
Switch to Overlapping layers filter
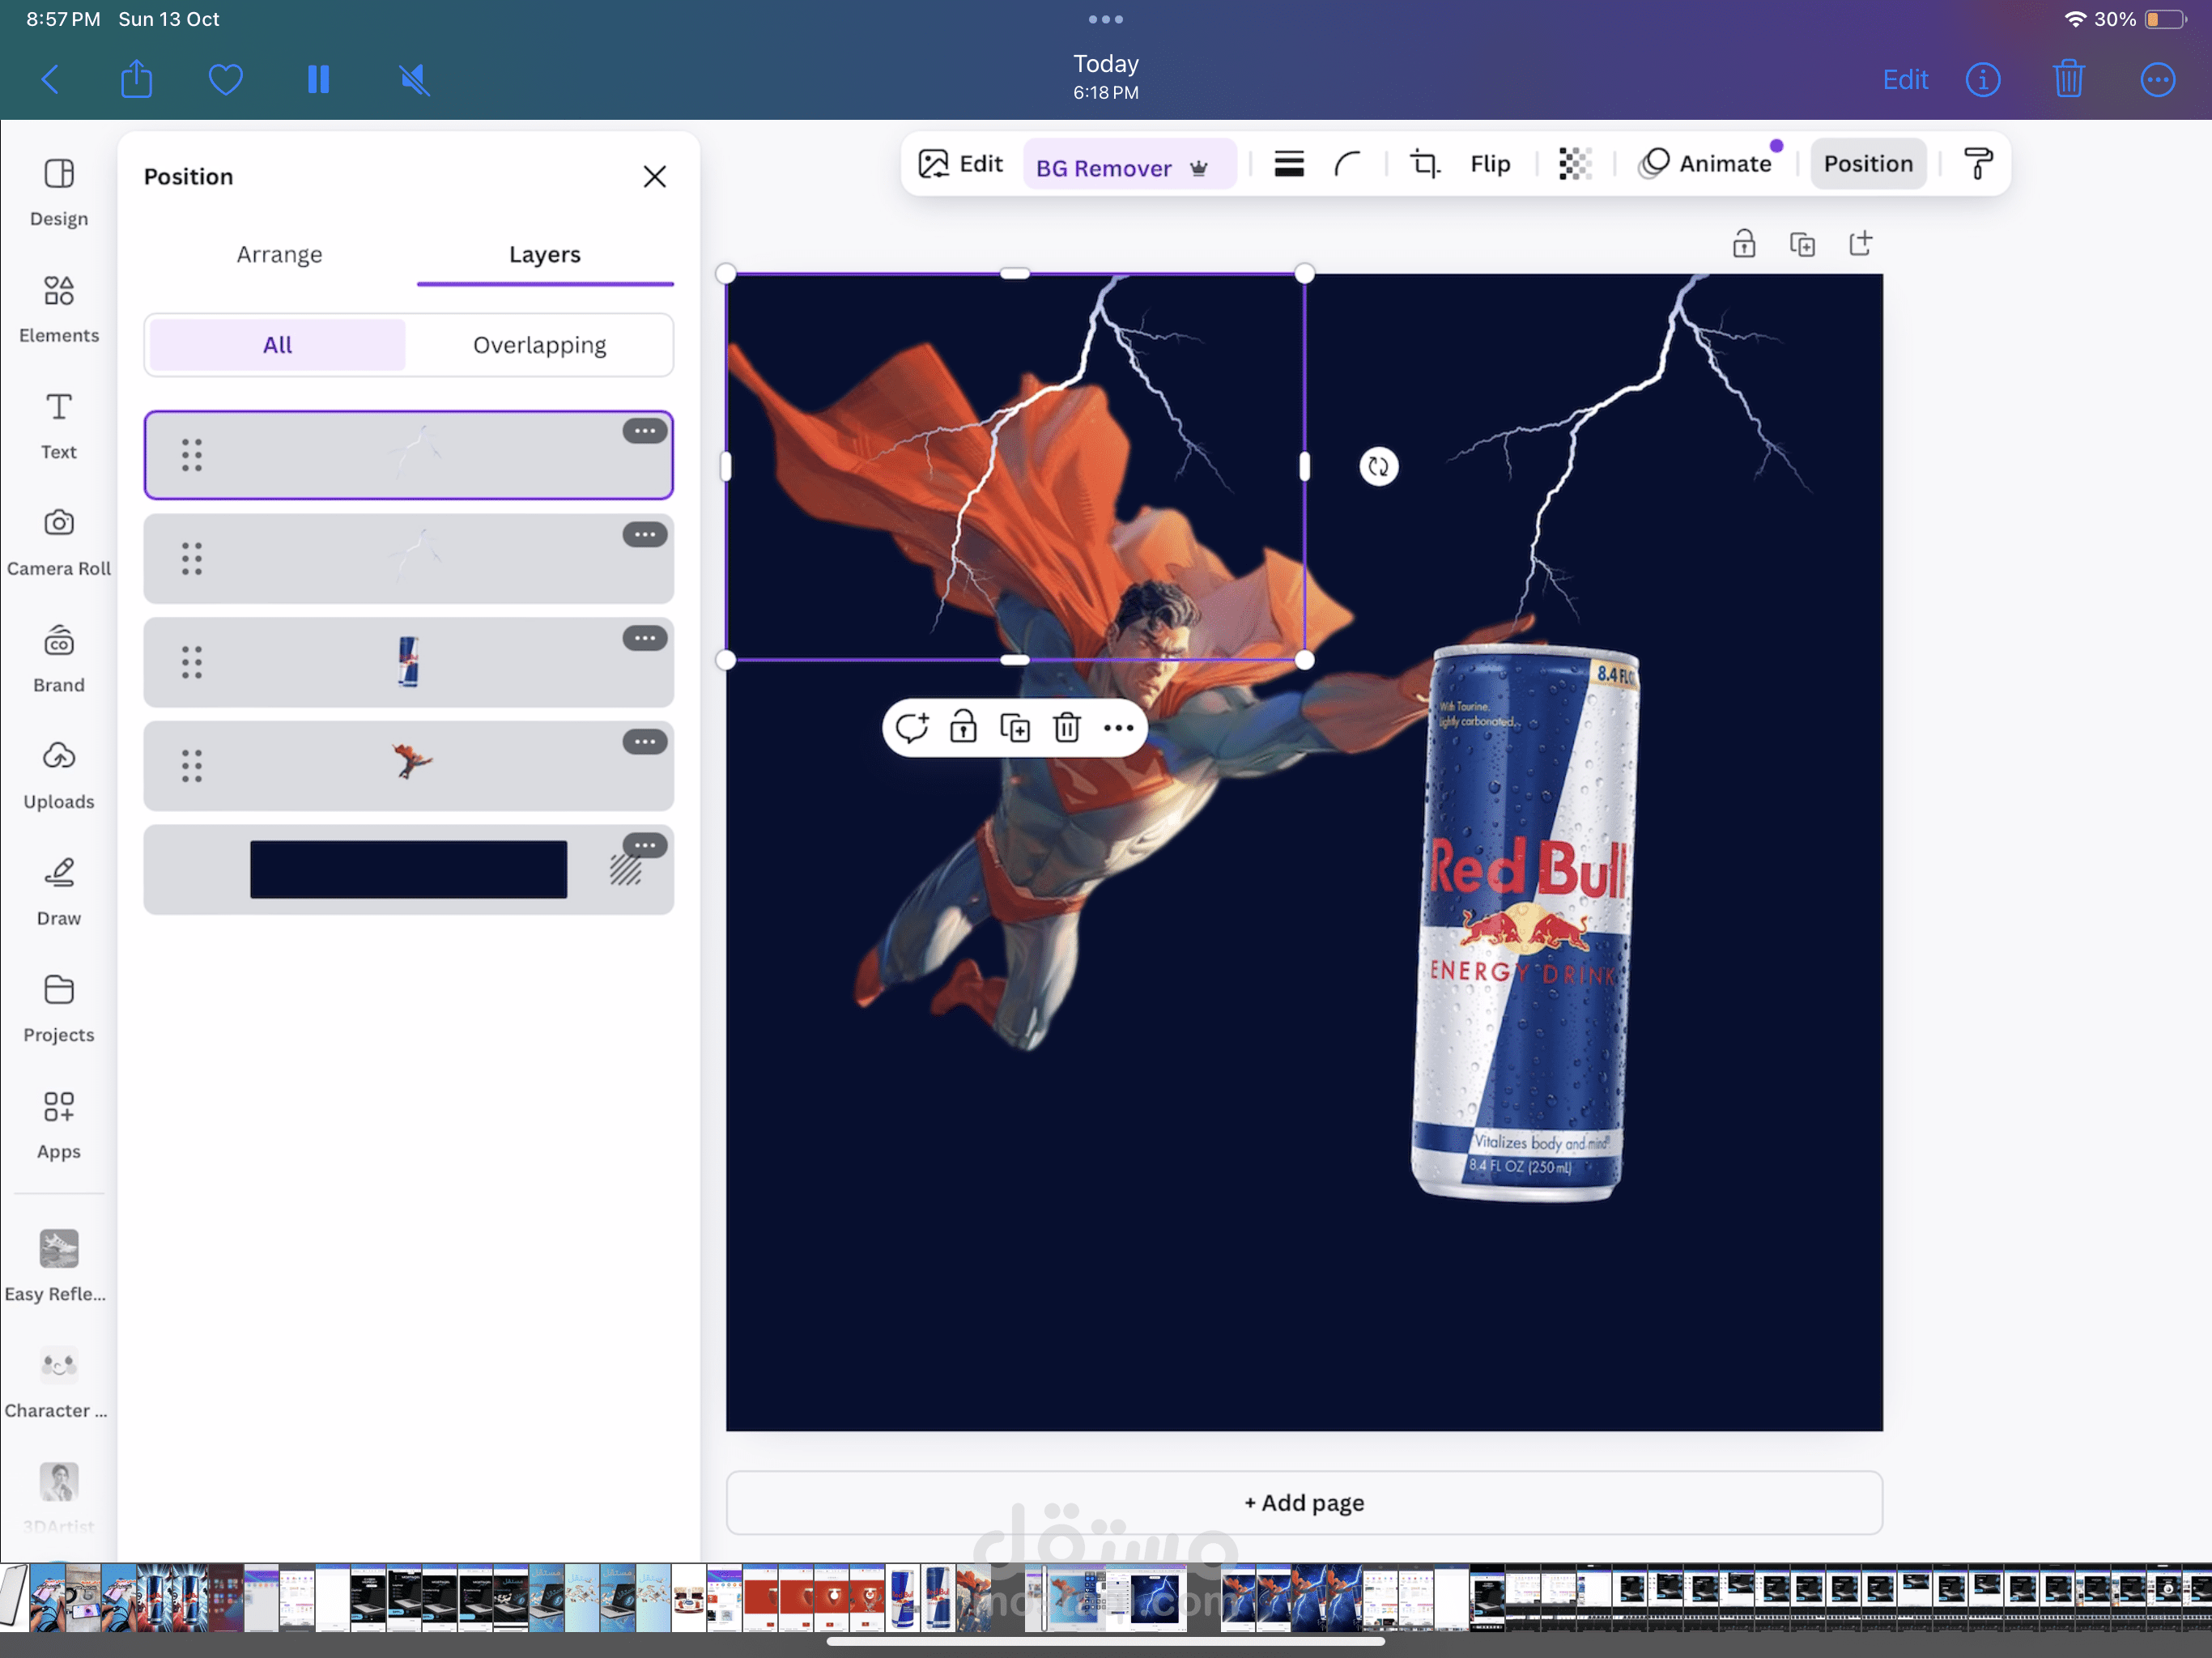(539, 345)
